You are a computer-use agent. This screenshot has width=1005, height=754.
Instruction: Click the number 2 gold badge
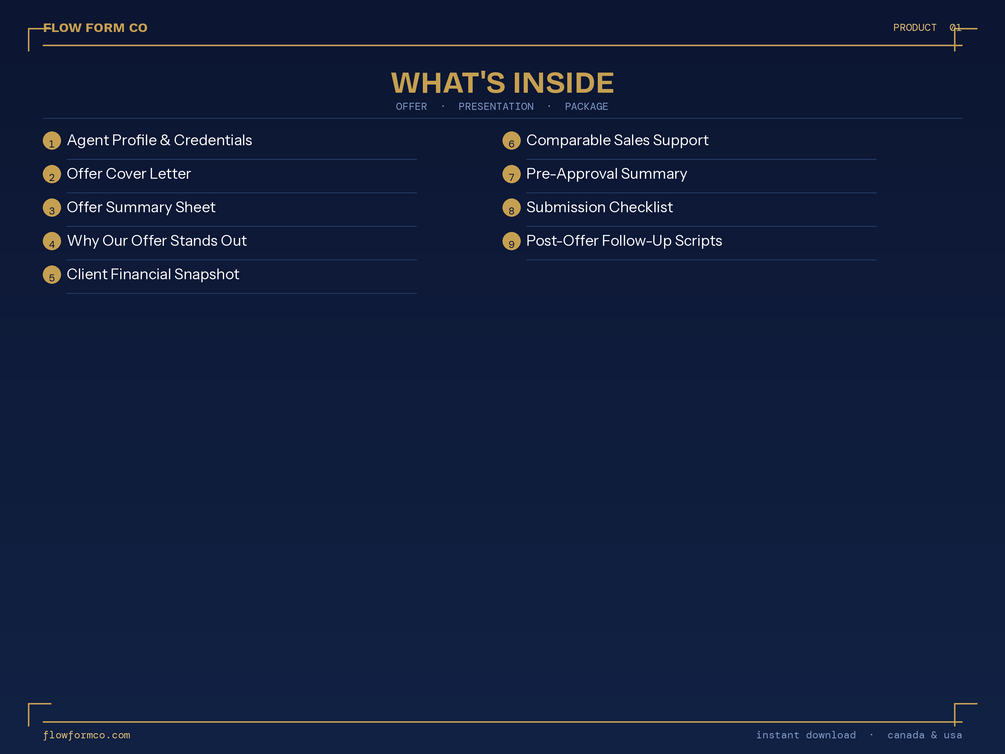(52, 174)
